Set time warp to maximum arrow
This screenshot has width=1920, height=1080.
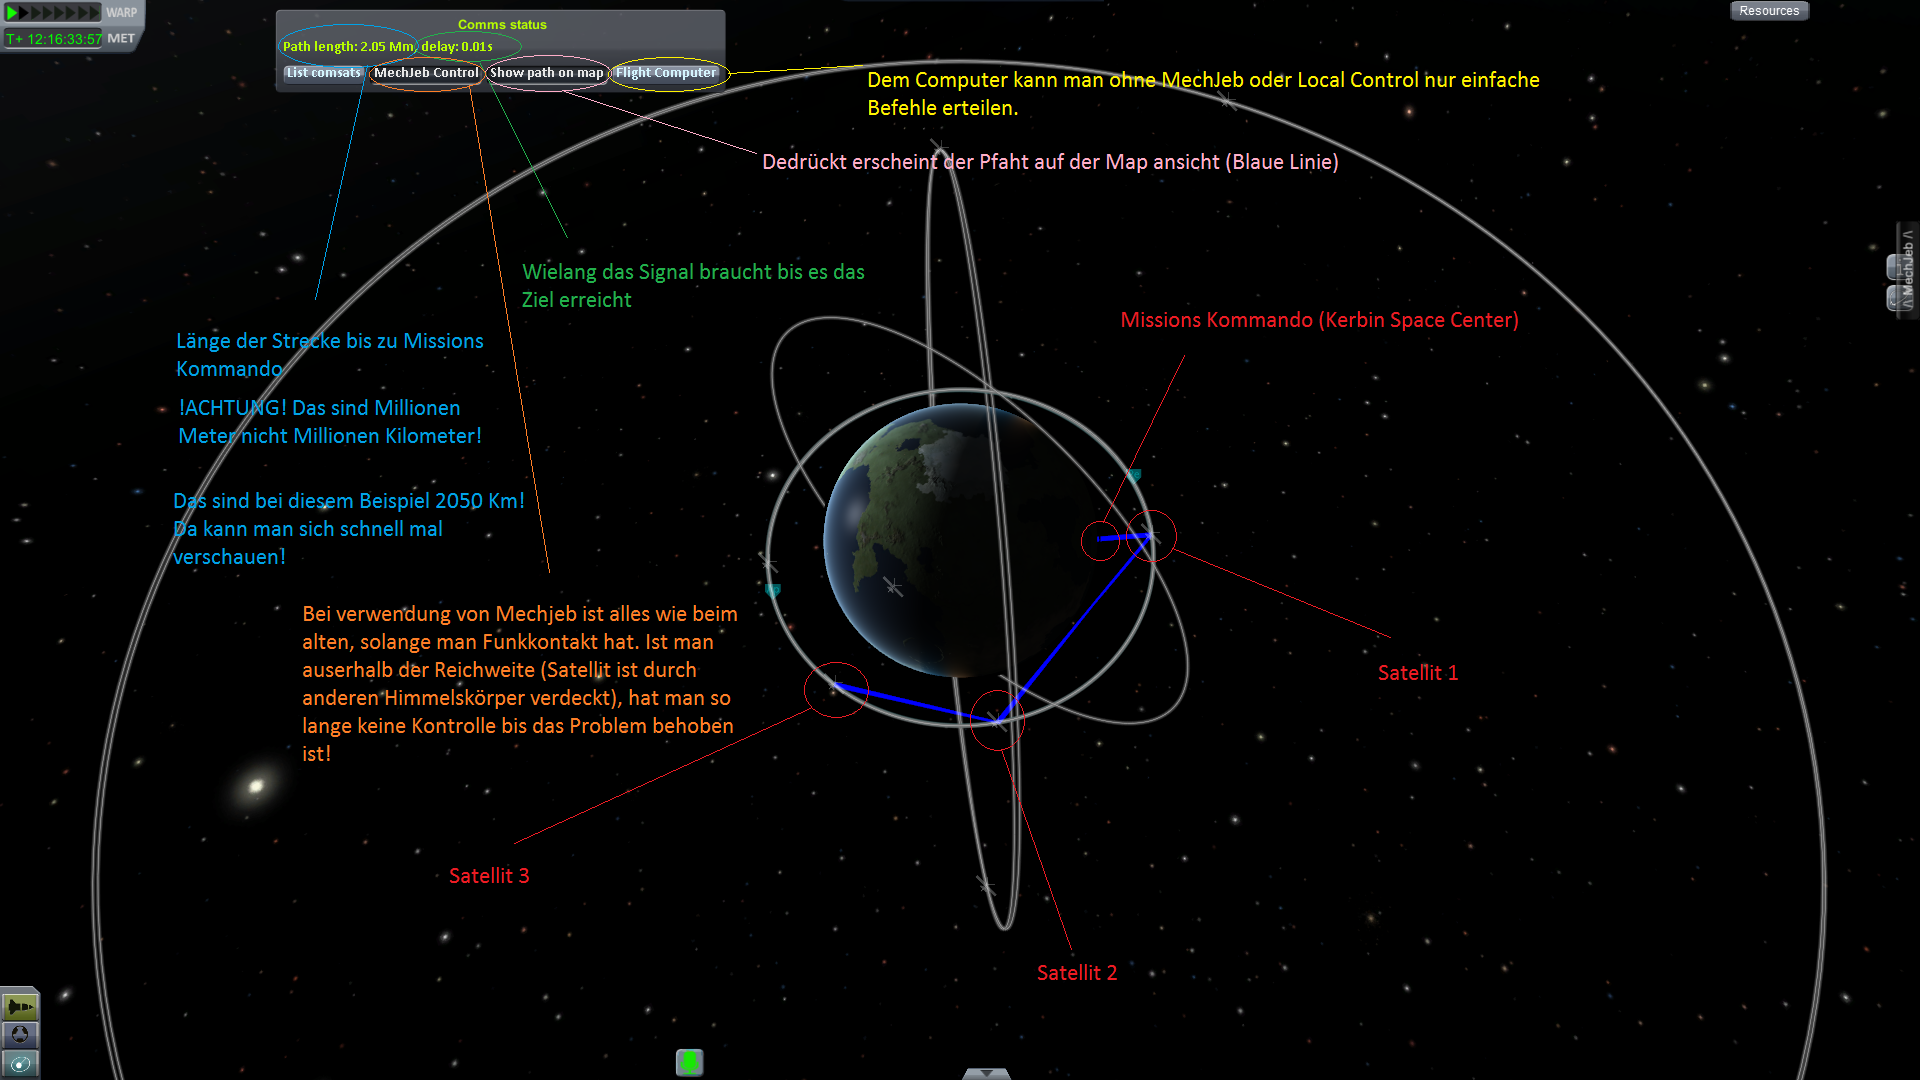tap(94, 13)
